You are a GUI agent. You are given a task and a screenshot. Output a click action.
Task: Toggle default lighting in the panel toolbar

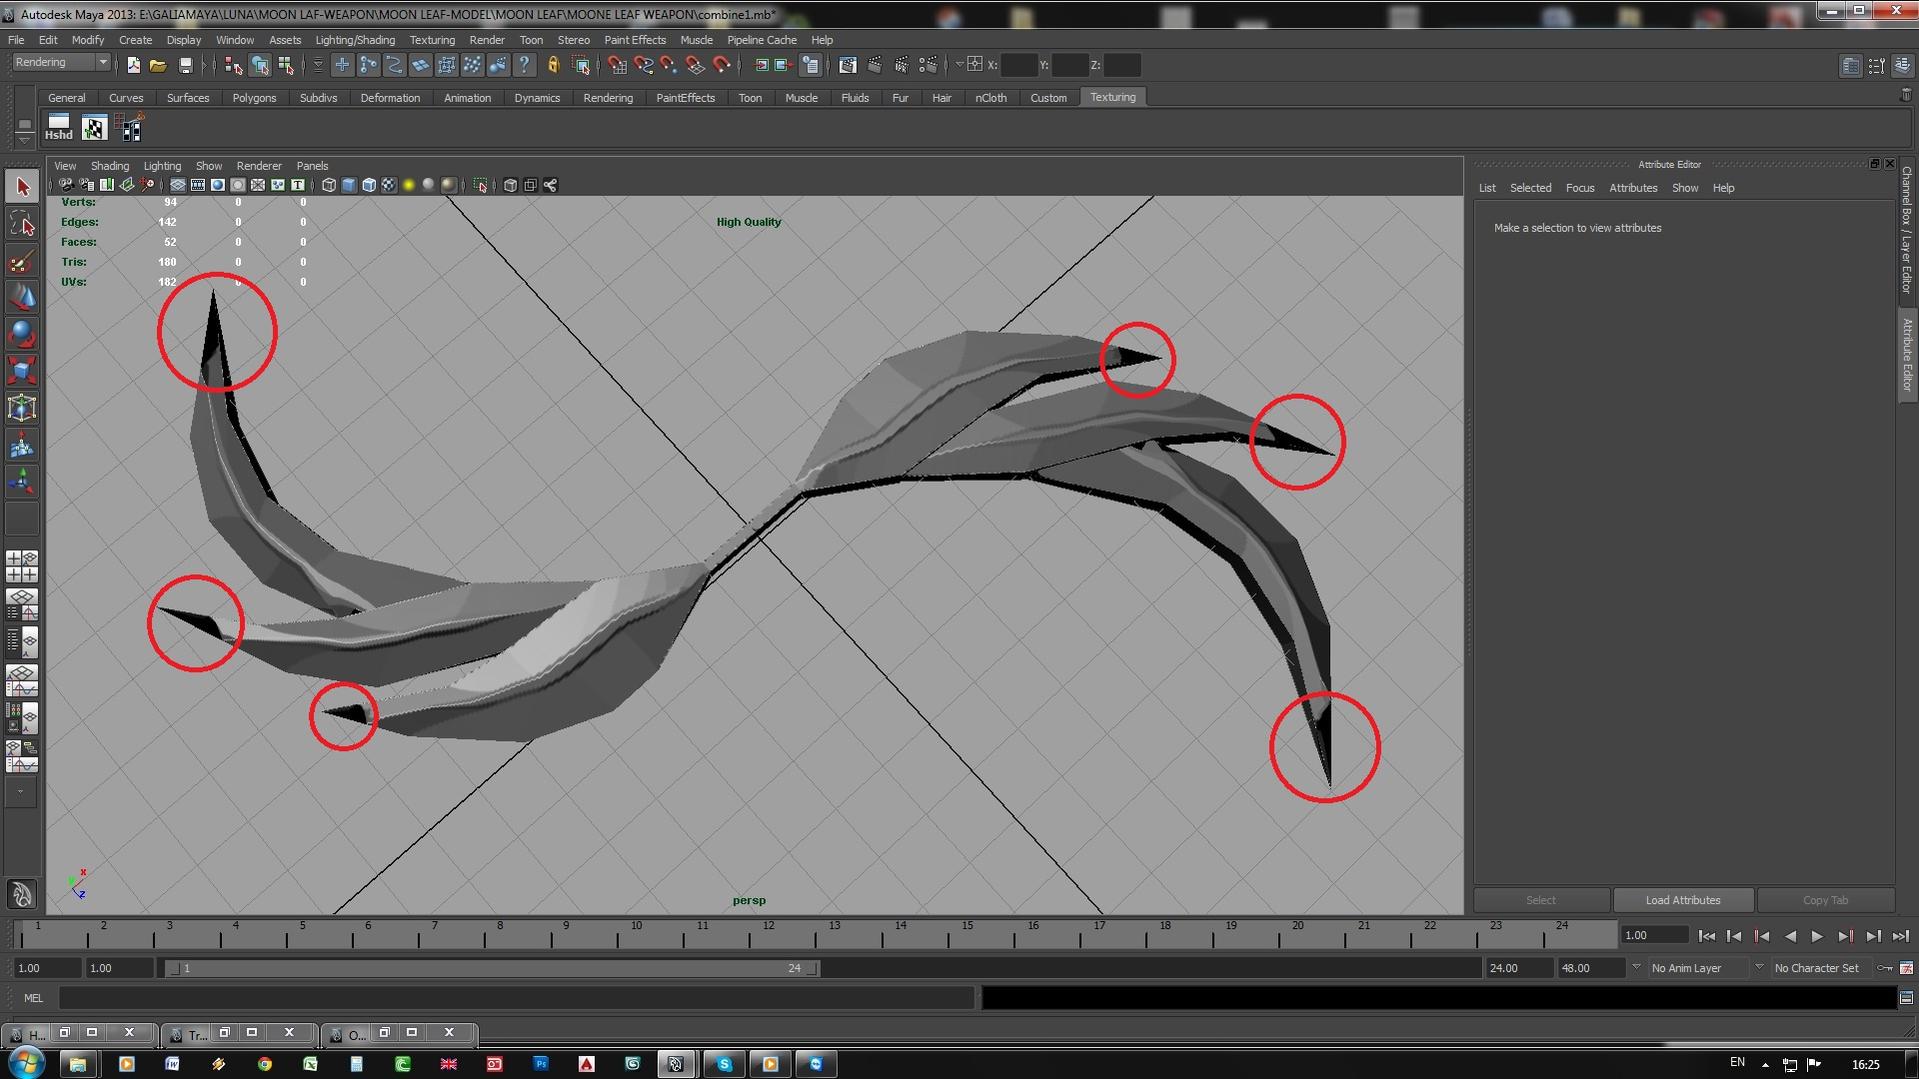(409, 185)
